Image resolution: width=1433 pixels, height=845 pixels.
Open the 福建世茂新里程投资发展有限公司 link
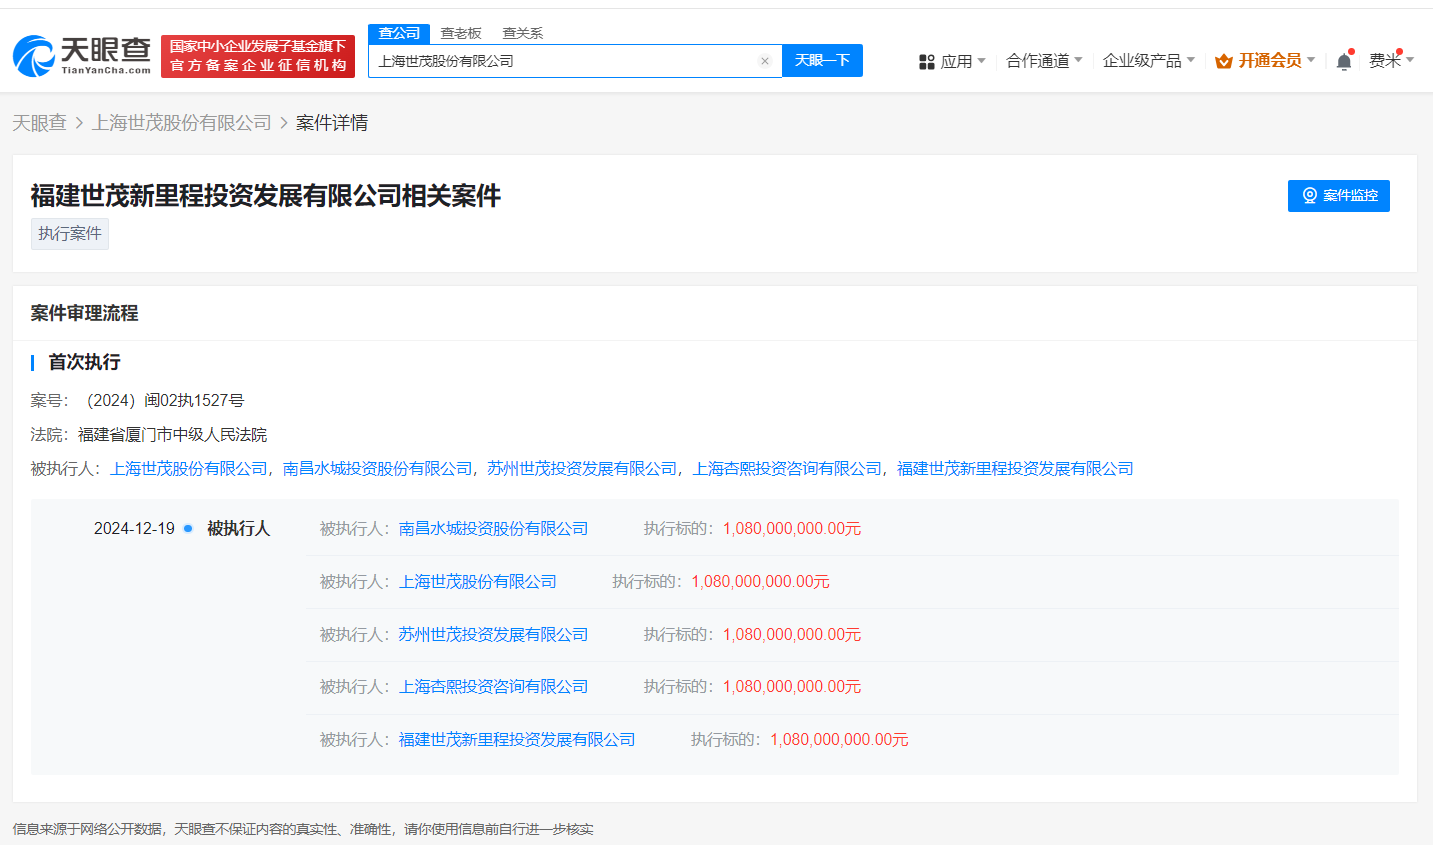(x=518, y=739)
